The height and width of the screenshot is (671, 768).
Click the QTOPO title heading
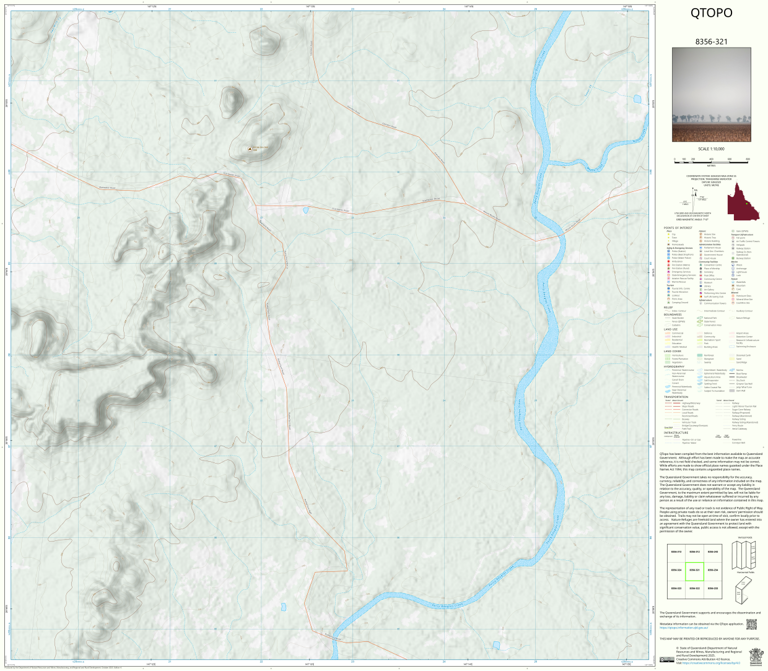click(x=711, y=13)
